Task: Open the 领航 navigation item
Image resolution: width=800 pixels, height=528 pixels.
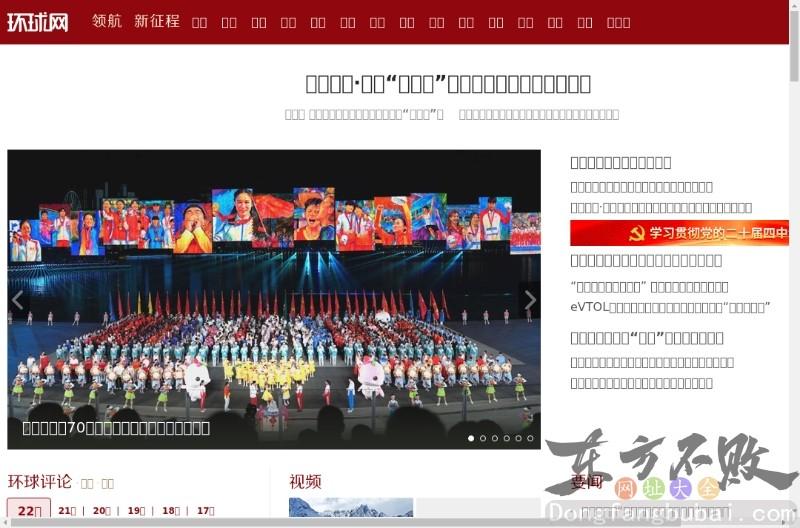Action: [107, 21]
